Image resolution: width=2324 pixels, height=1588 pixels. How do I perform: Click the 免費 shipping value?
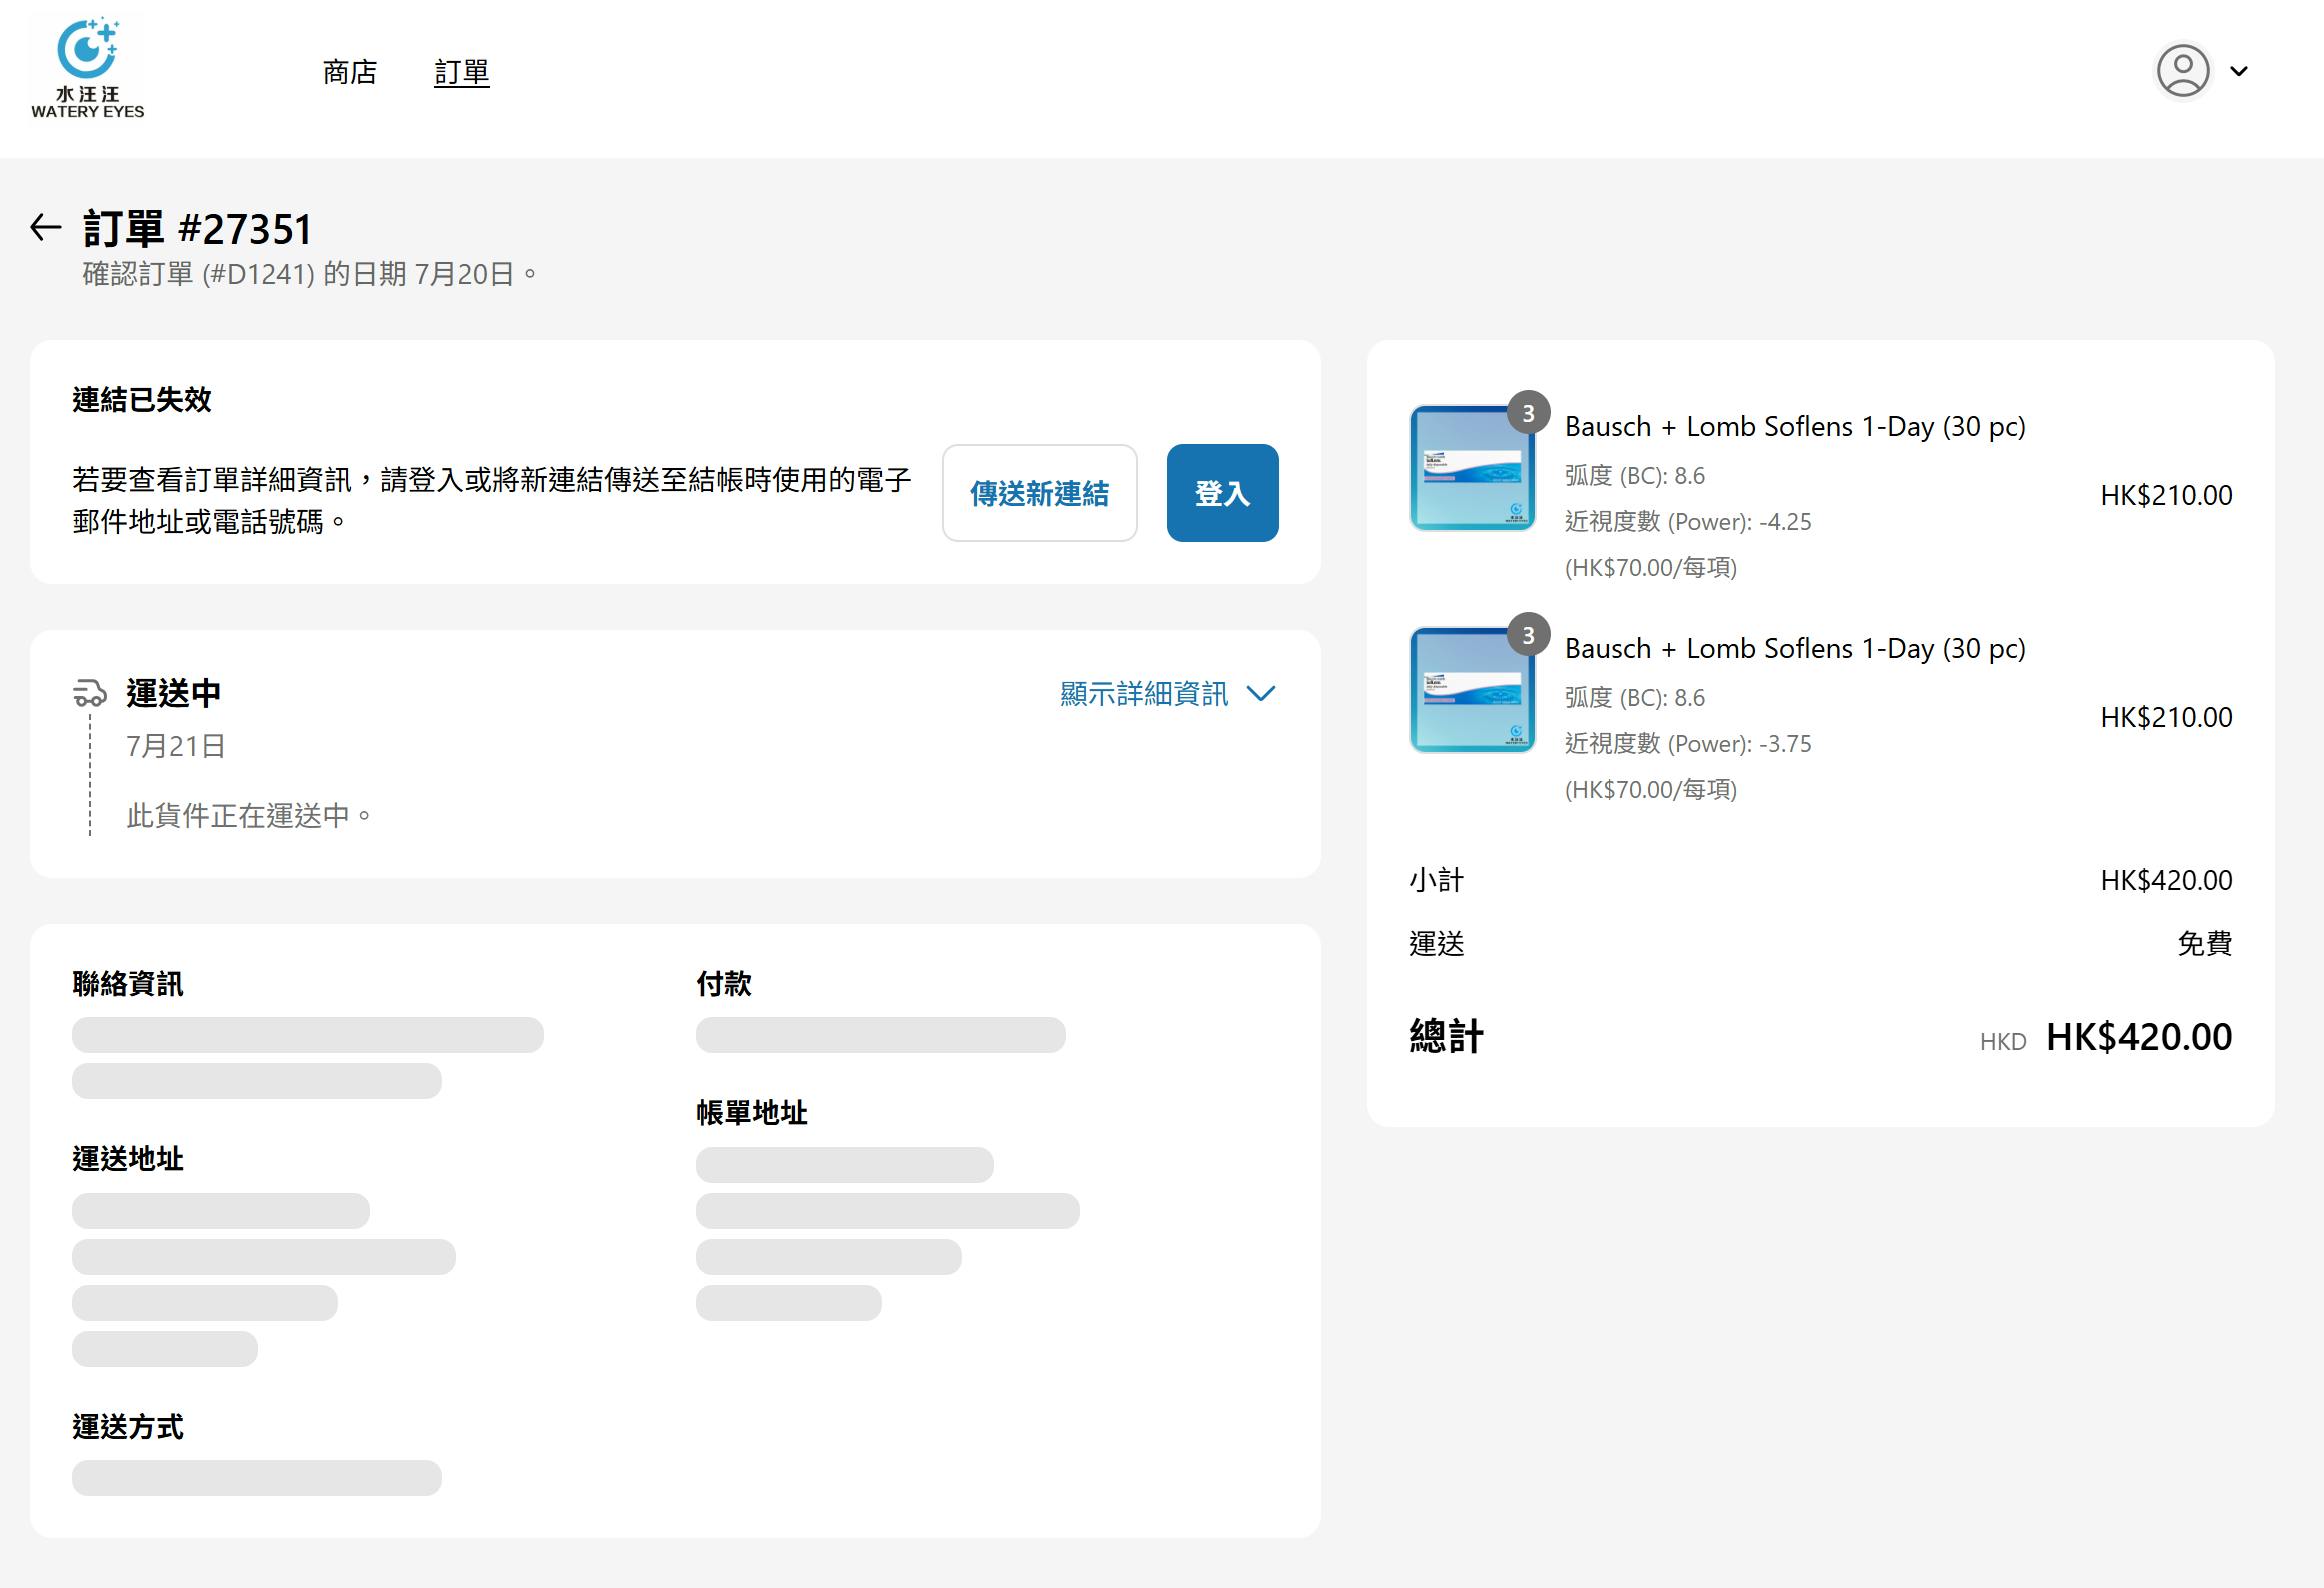2205,943
